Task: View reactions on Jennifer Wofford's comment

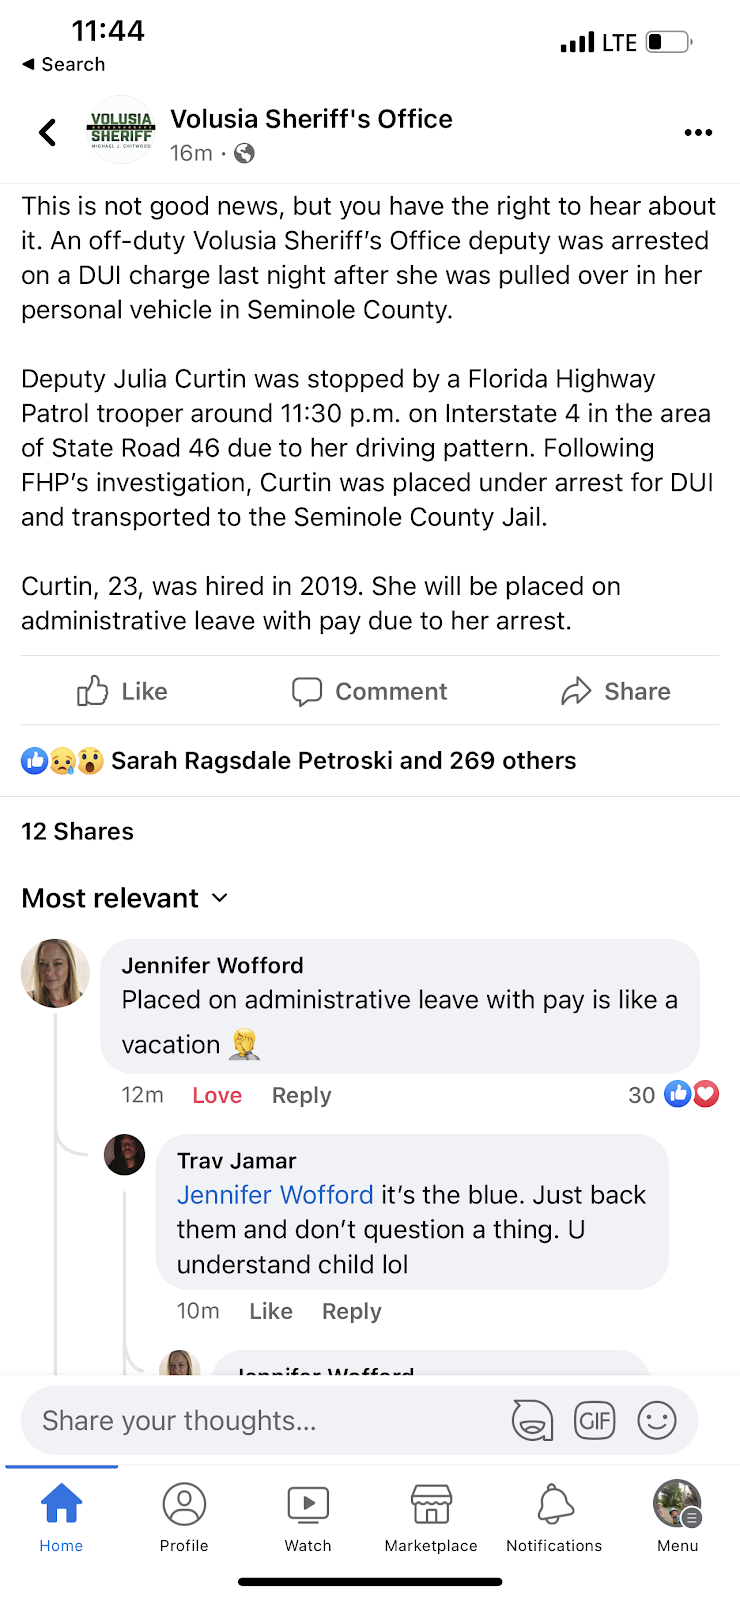Action: click(x=674, y=1095)
